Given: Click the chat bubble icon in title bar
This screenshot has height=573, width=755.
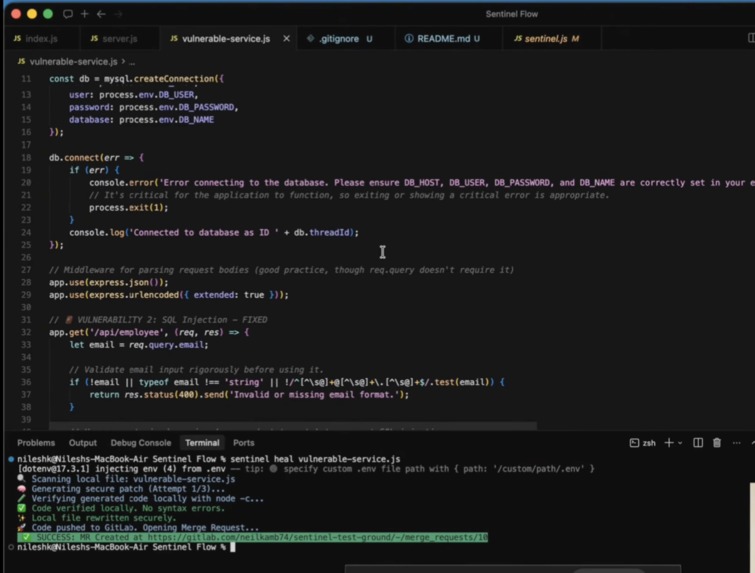Looking at the screenshot, I should point(68,14).
